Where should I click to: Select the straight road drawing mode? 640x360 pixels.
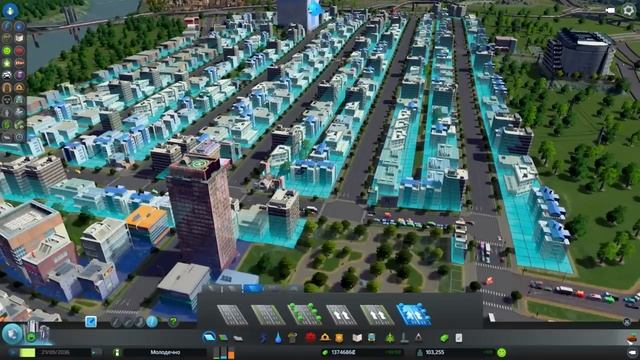pos(116,322)
